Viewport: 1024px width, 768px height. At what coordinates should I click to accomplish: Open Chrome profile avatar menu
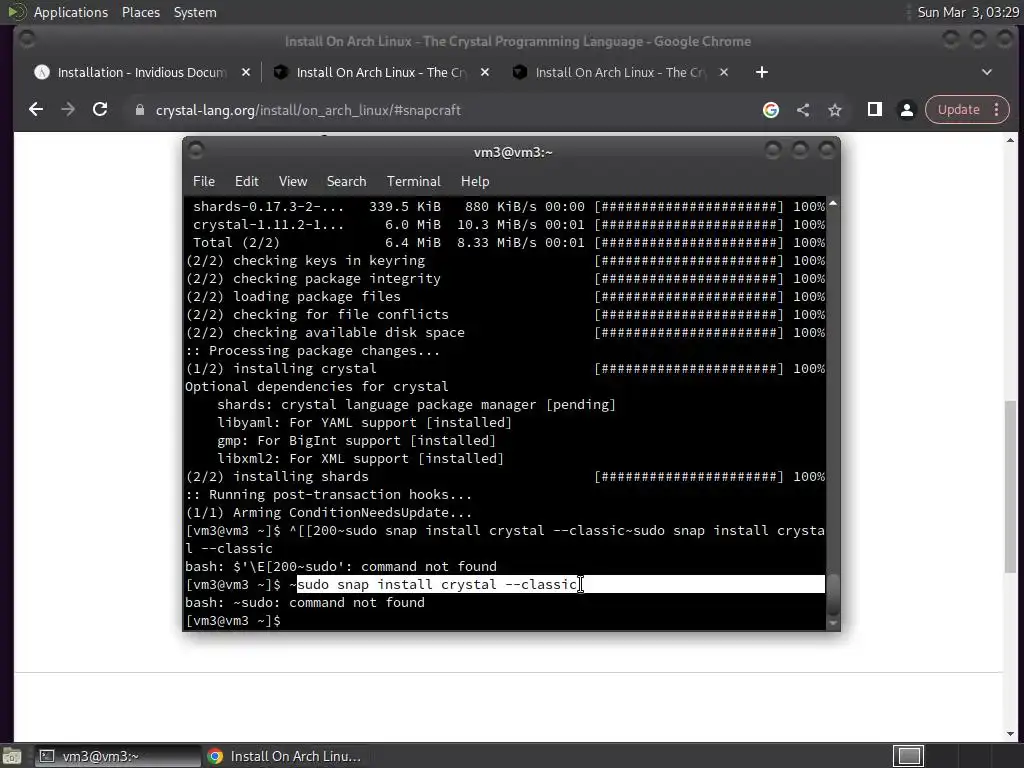pyautogui.click(x=906, y=110)
